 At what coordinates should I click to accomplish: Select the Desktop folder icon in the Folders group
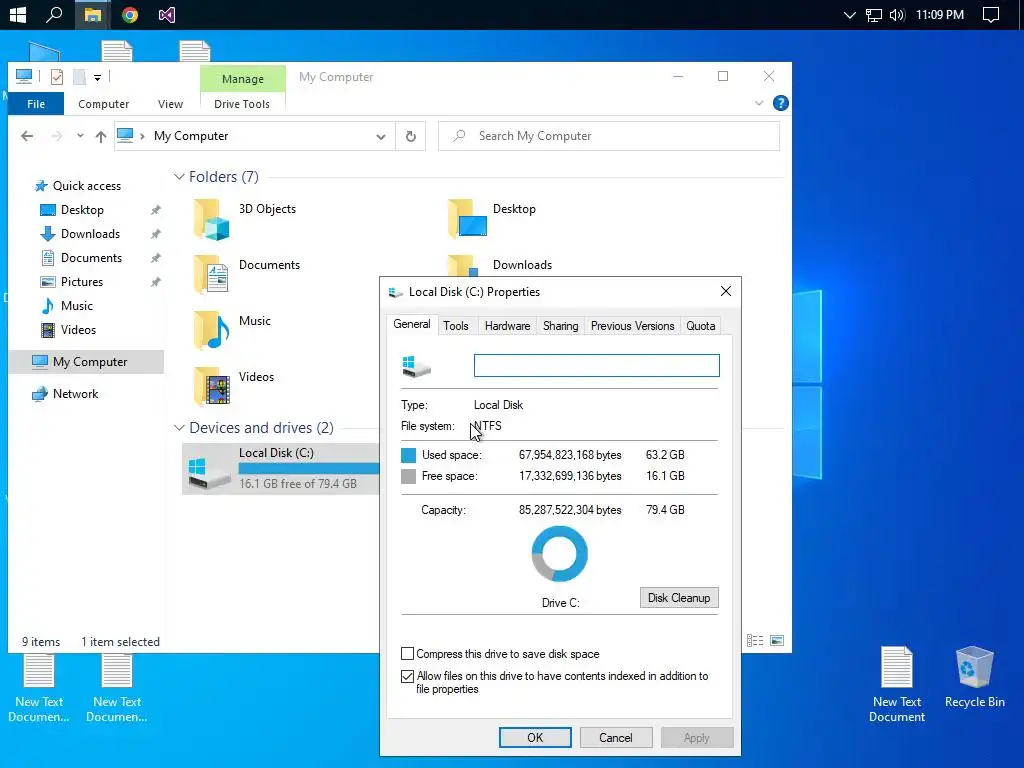coord(467,219)
